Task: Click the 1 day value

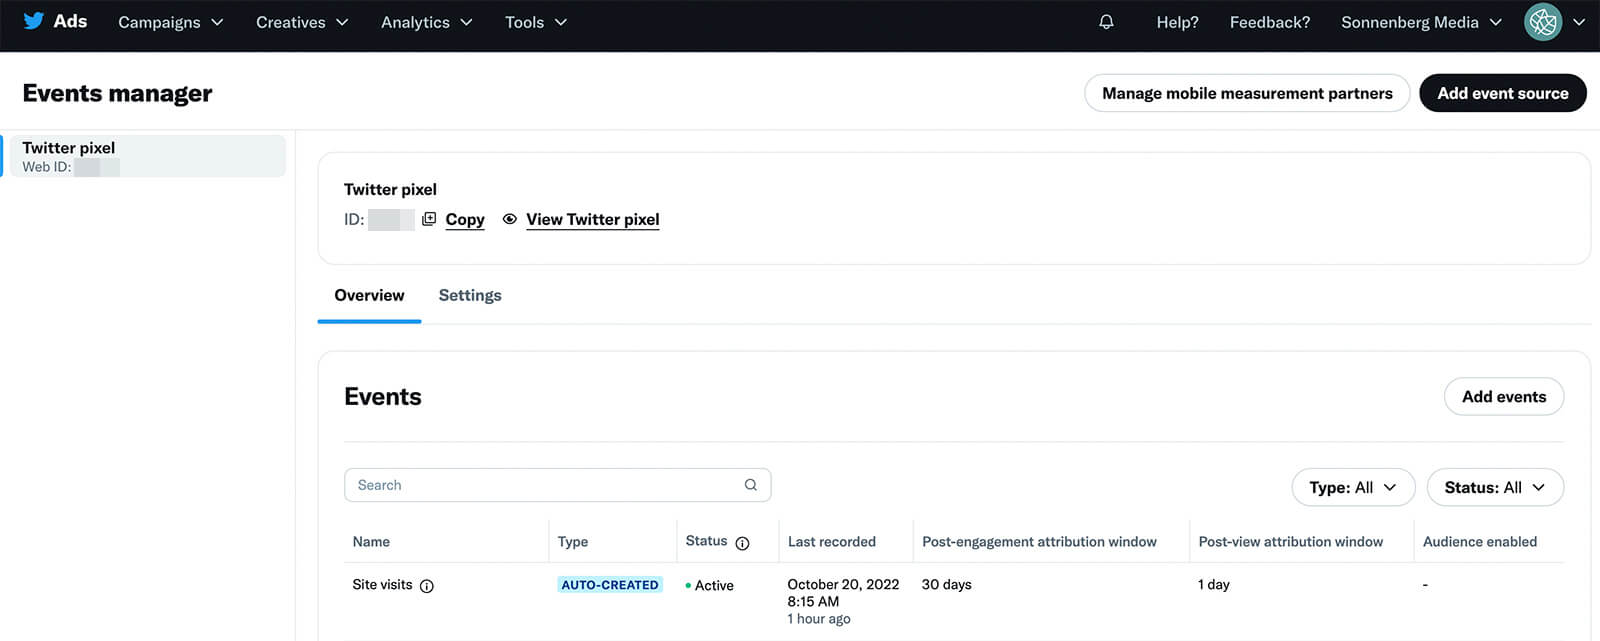Action: click(1214, 585)
